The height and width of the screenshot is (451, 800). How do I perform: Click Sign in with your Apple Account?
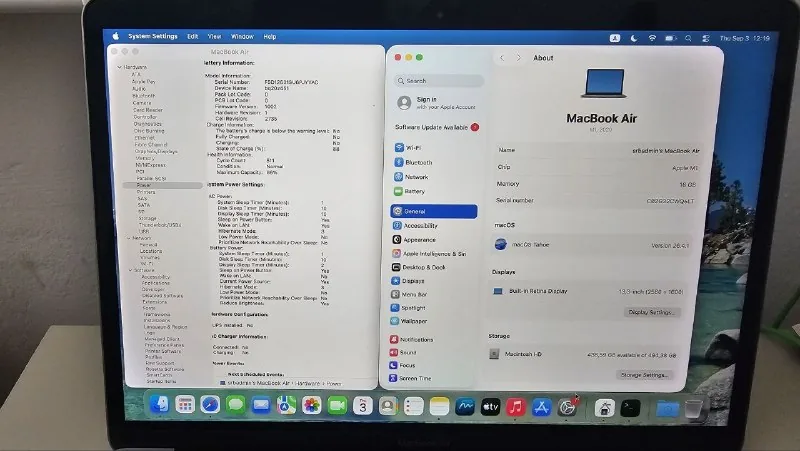point(436,103)
